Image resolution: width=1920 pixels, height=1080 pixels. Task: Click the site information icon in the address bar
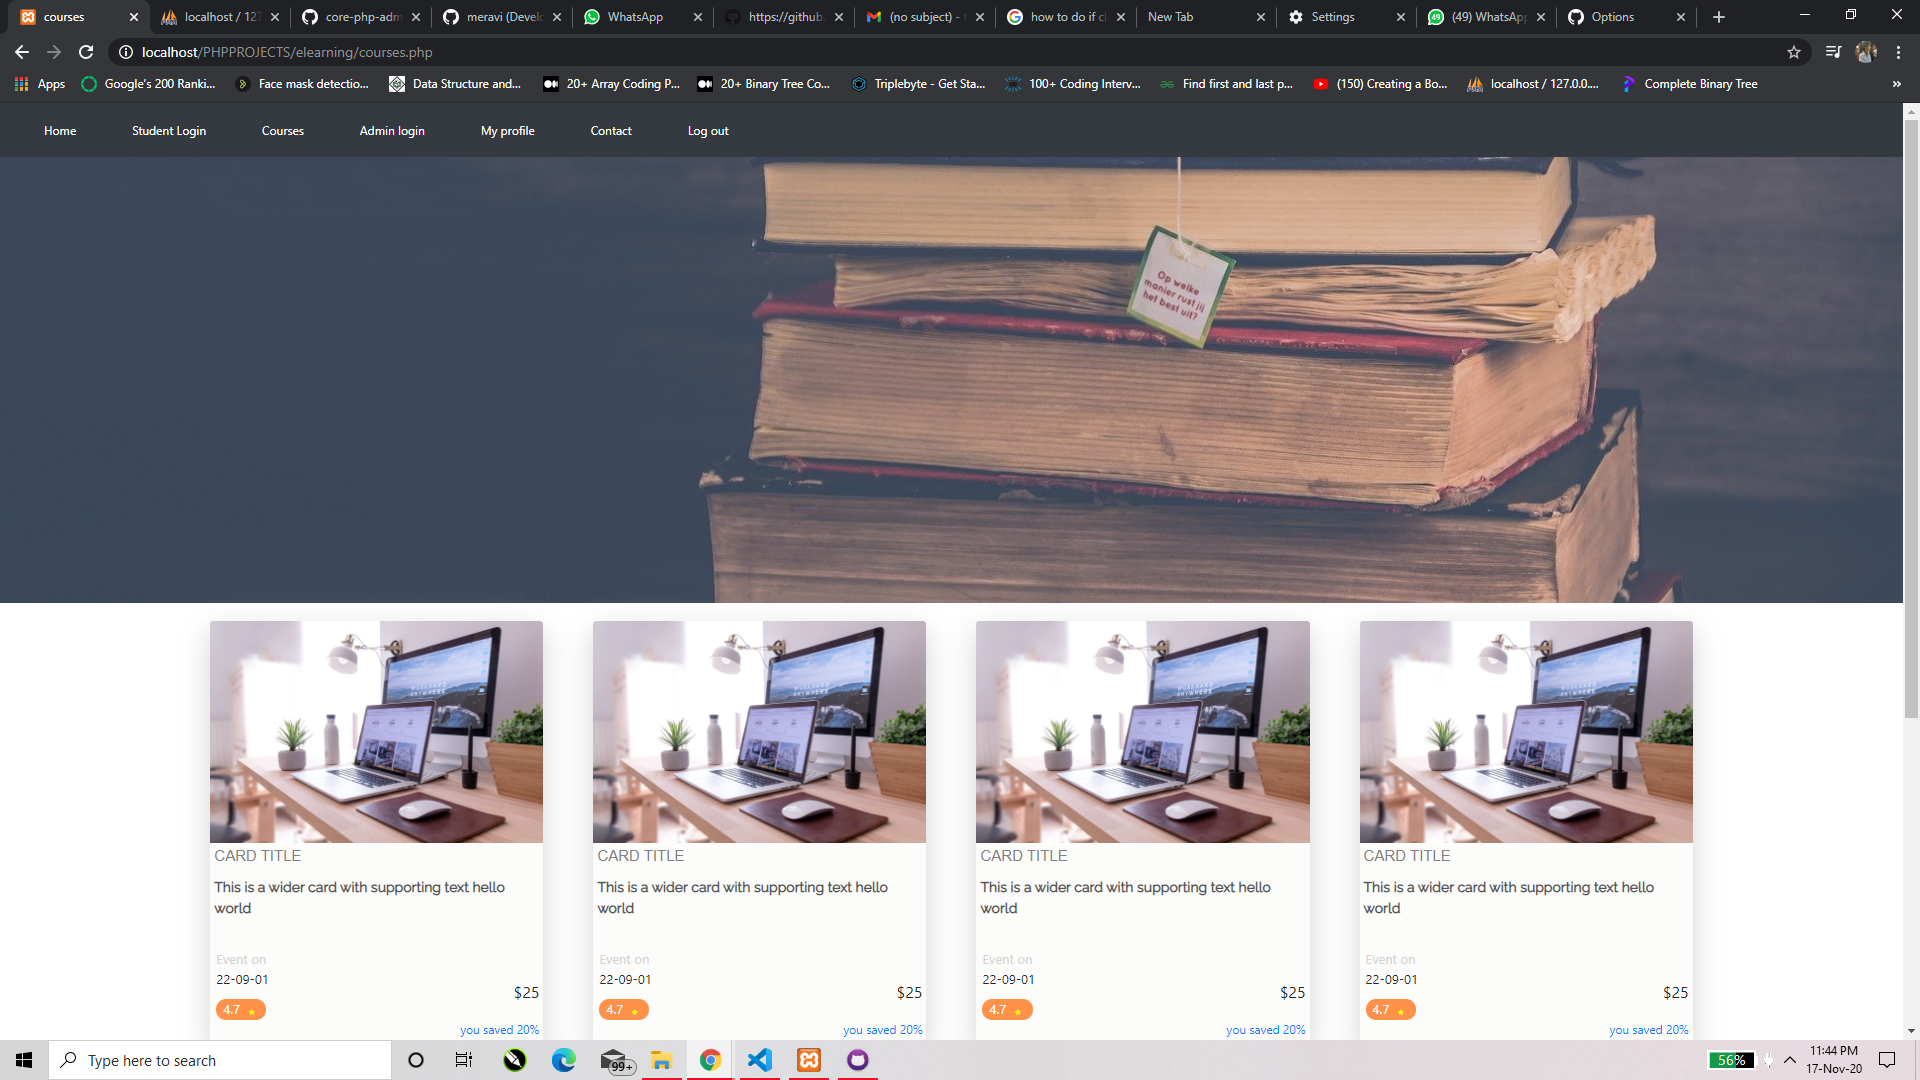point(126,52)
